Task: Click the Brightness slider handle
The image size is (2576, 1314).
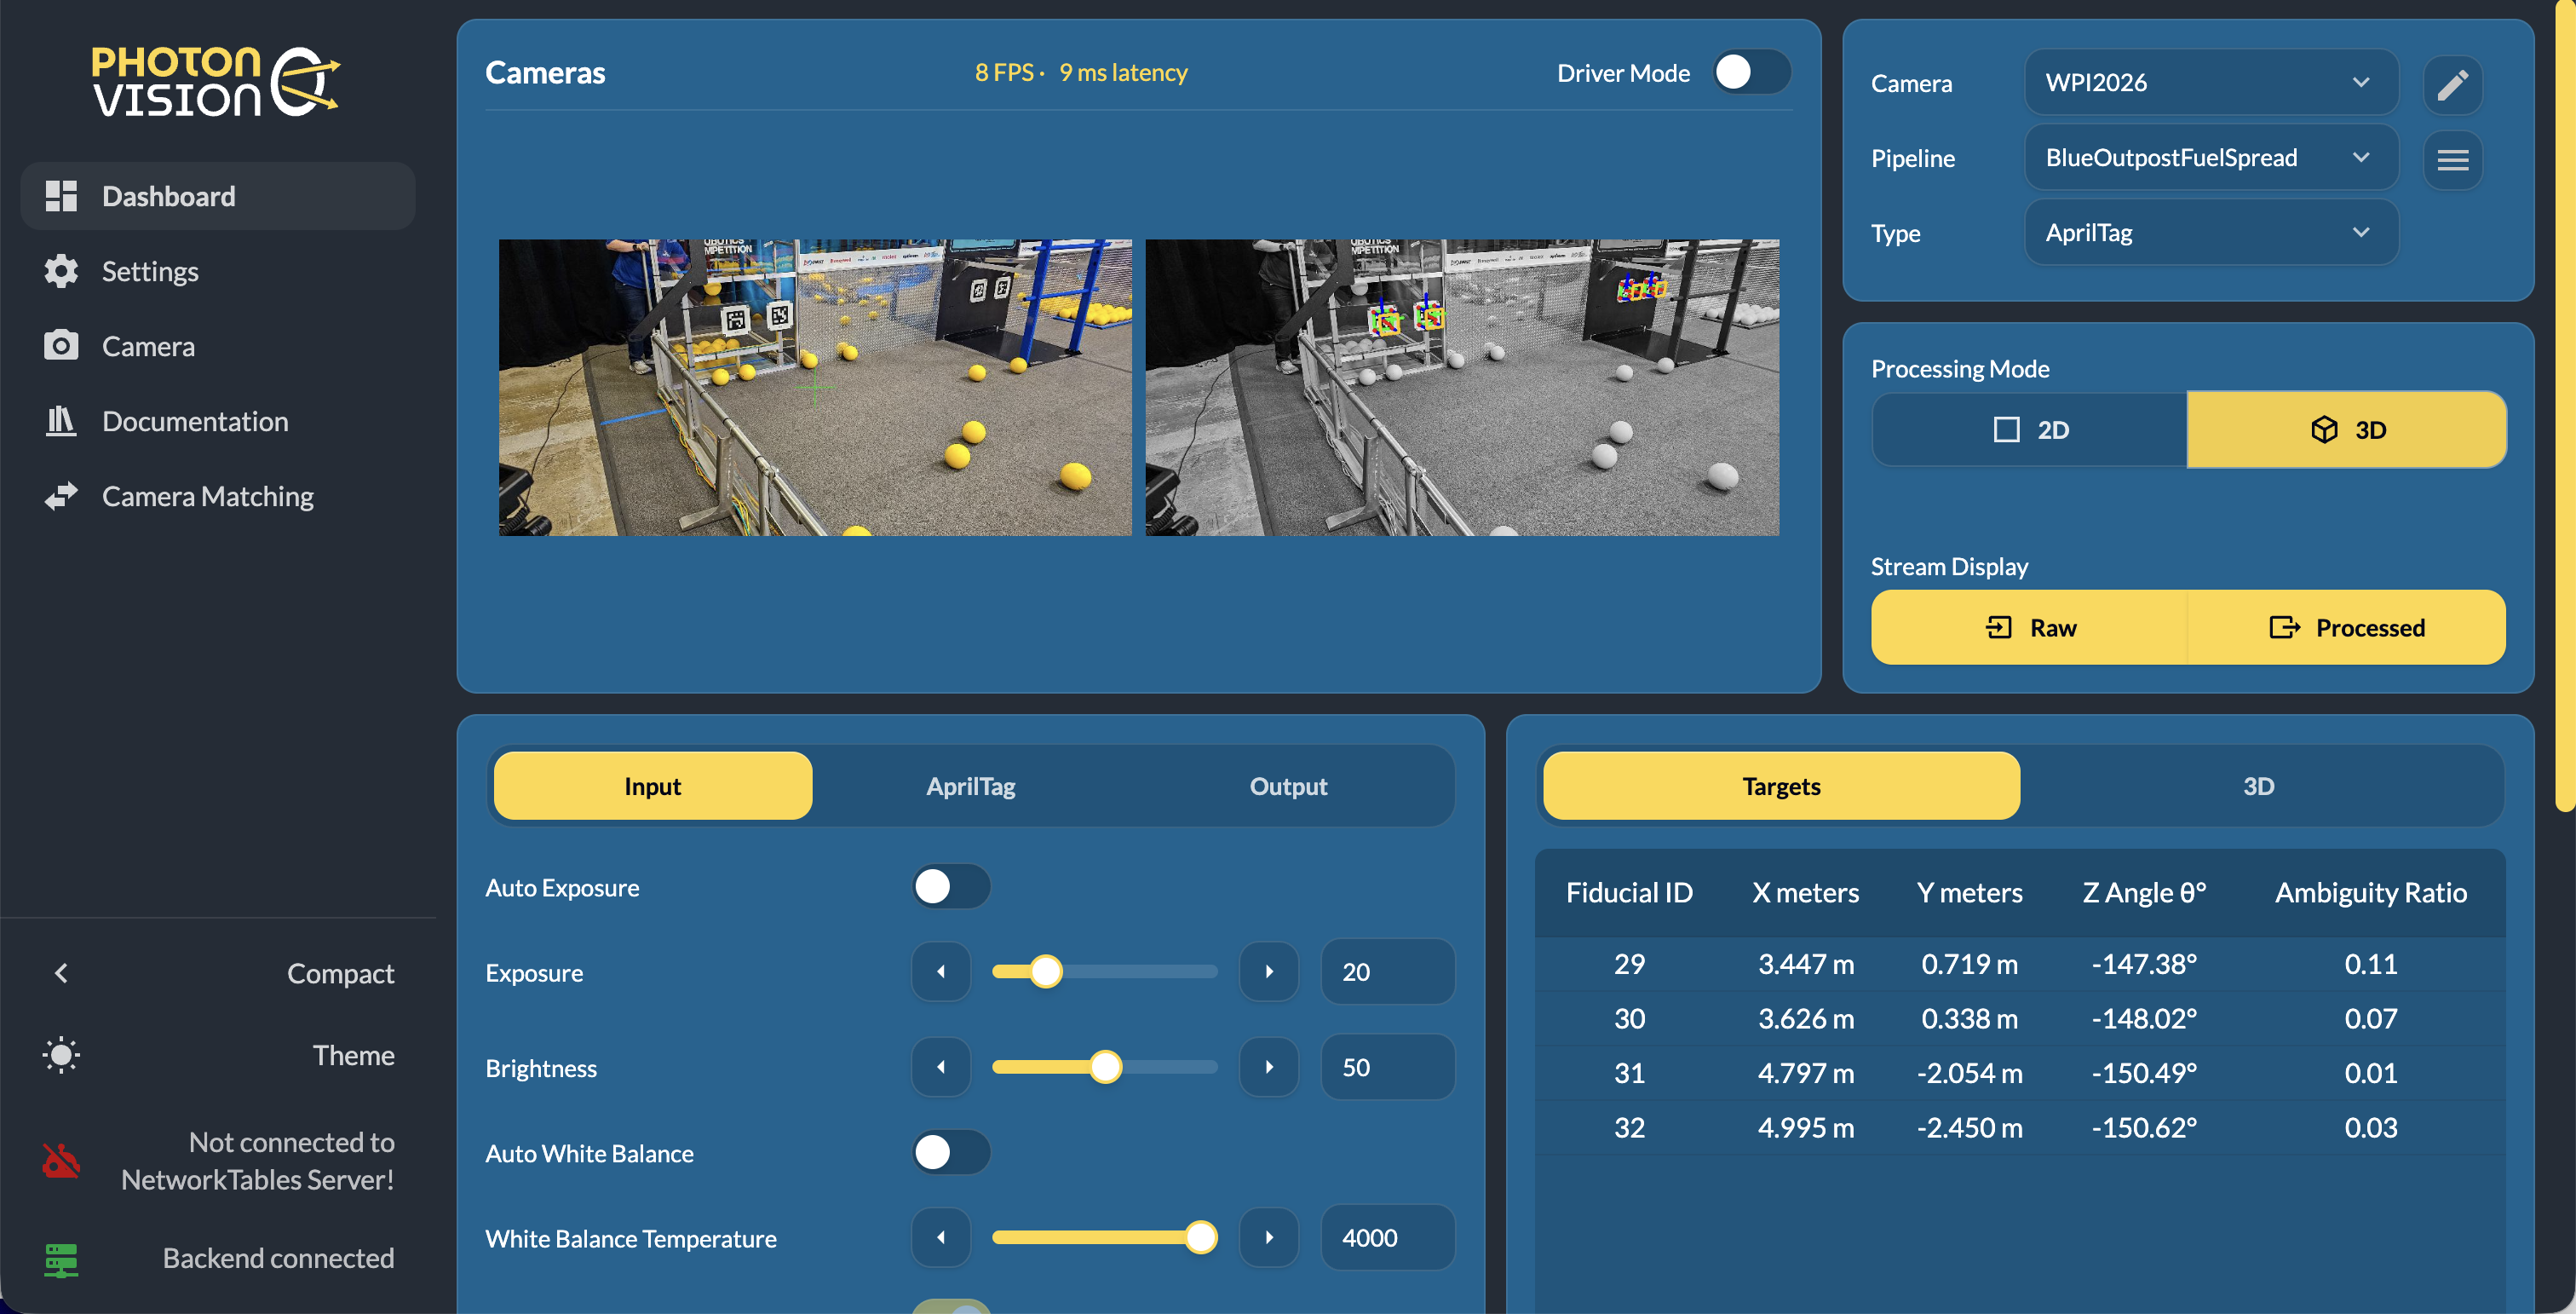Action: click(x=1105, y=1067)
